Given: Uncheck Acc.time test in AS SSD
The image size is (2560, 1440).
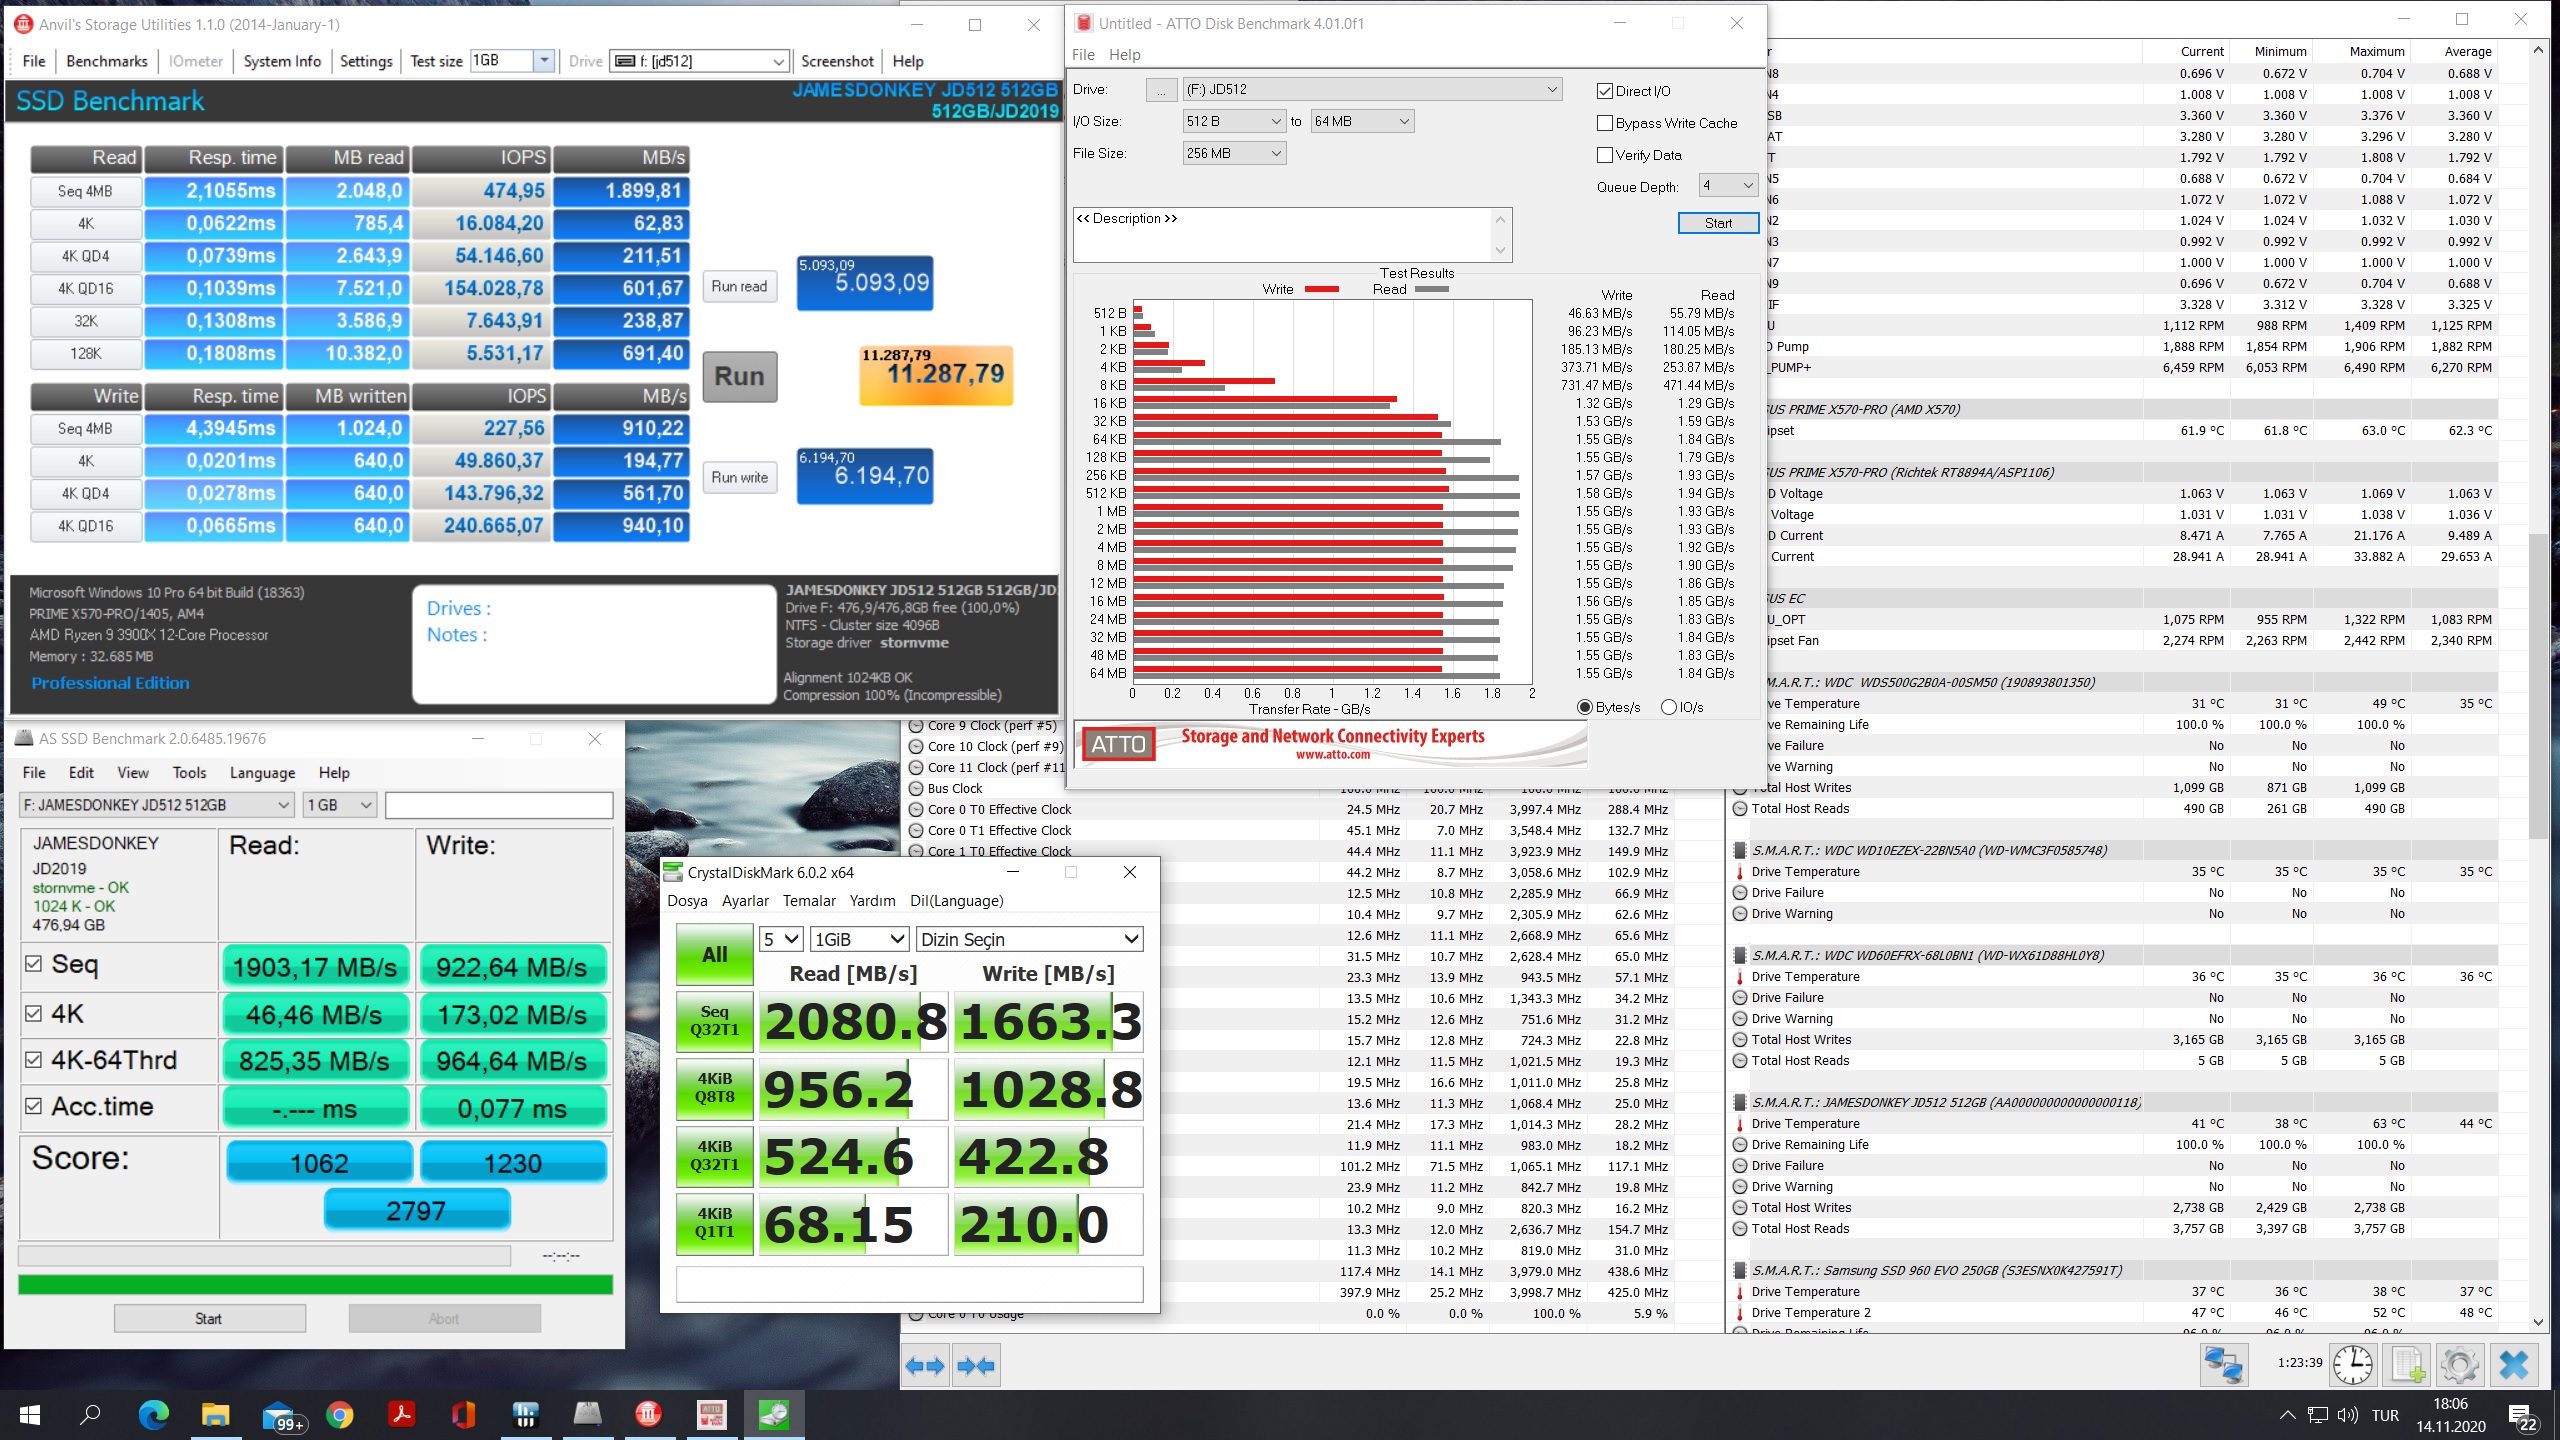Looking at the screenshot, I should tap(33, 1106).
